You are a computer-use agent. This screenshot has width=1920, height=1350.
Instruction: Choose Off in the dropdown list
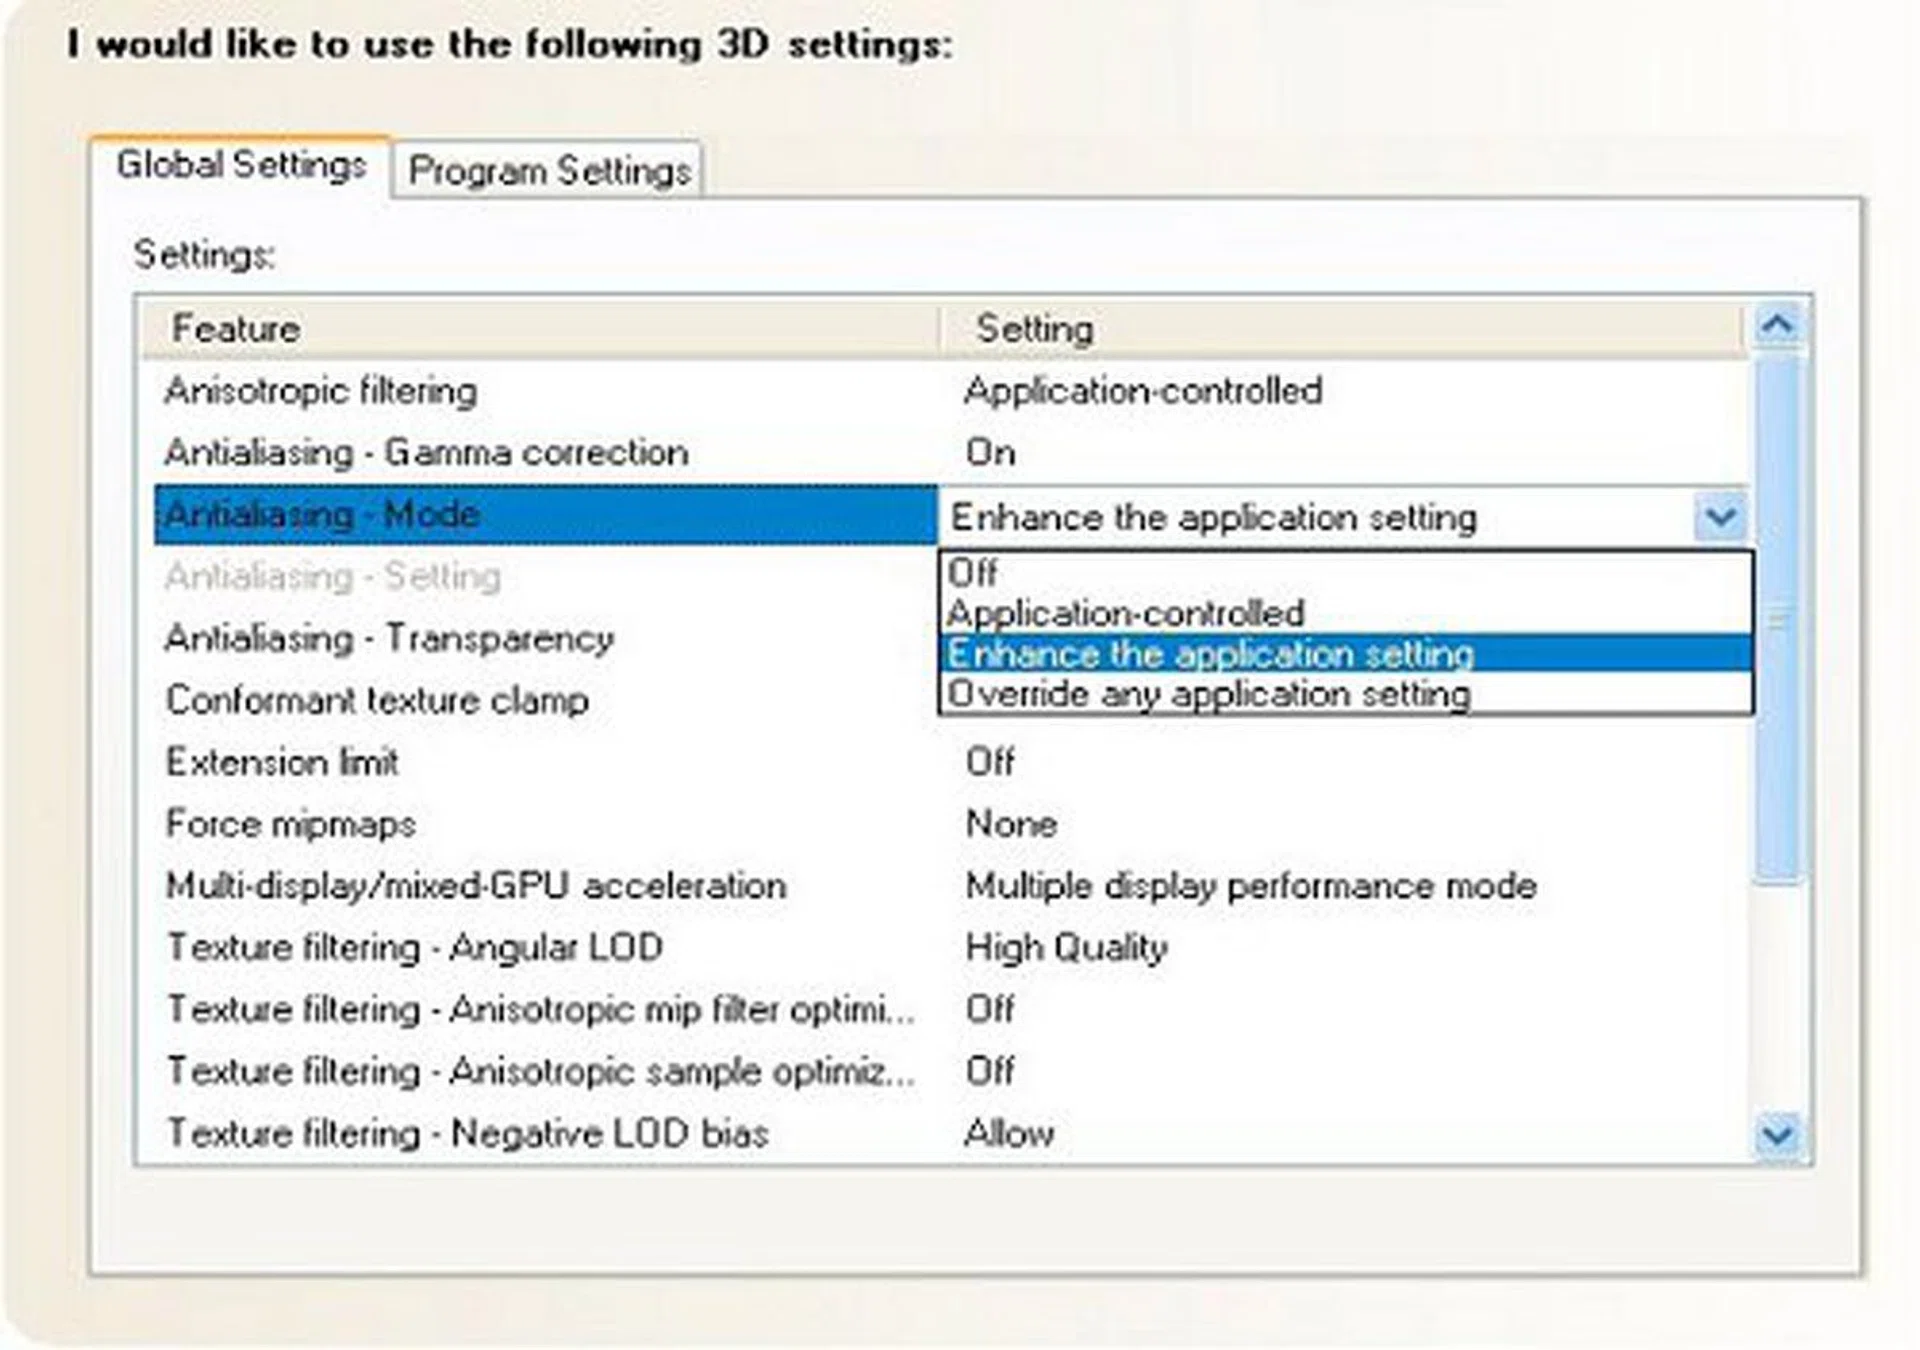pos(973,573)
